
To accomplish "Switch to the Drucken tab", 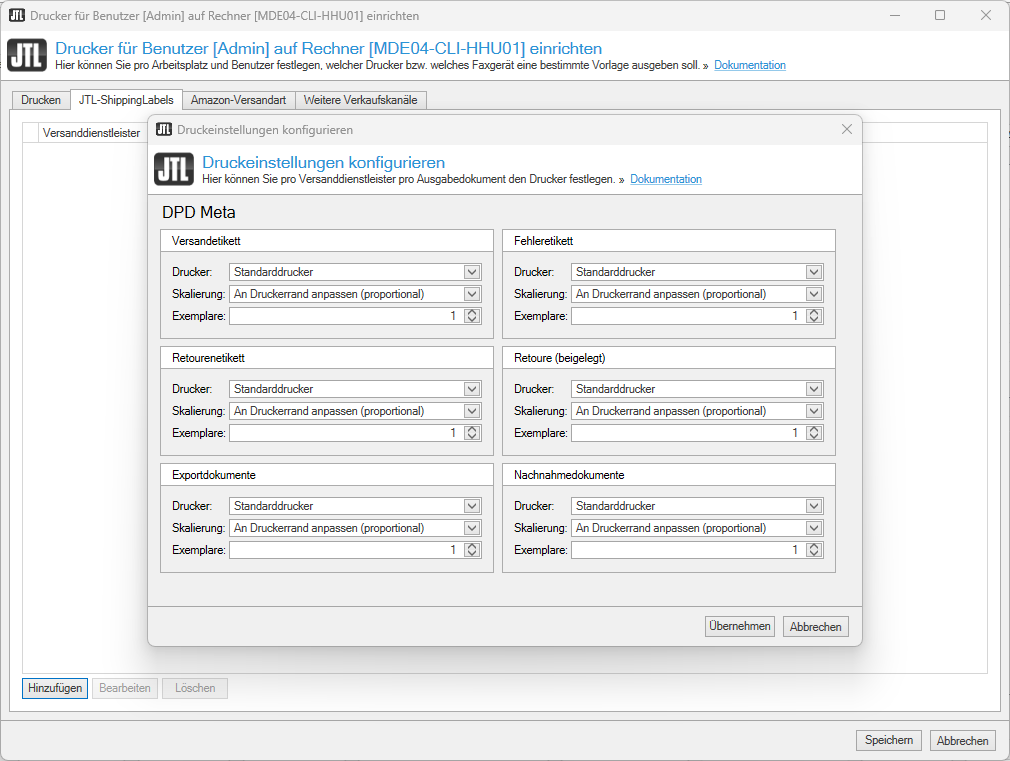I will coord(41,100).
